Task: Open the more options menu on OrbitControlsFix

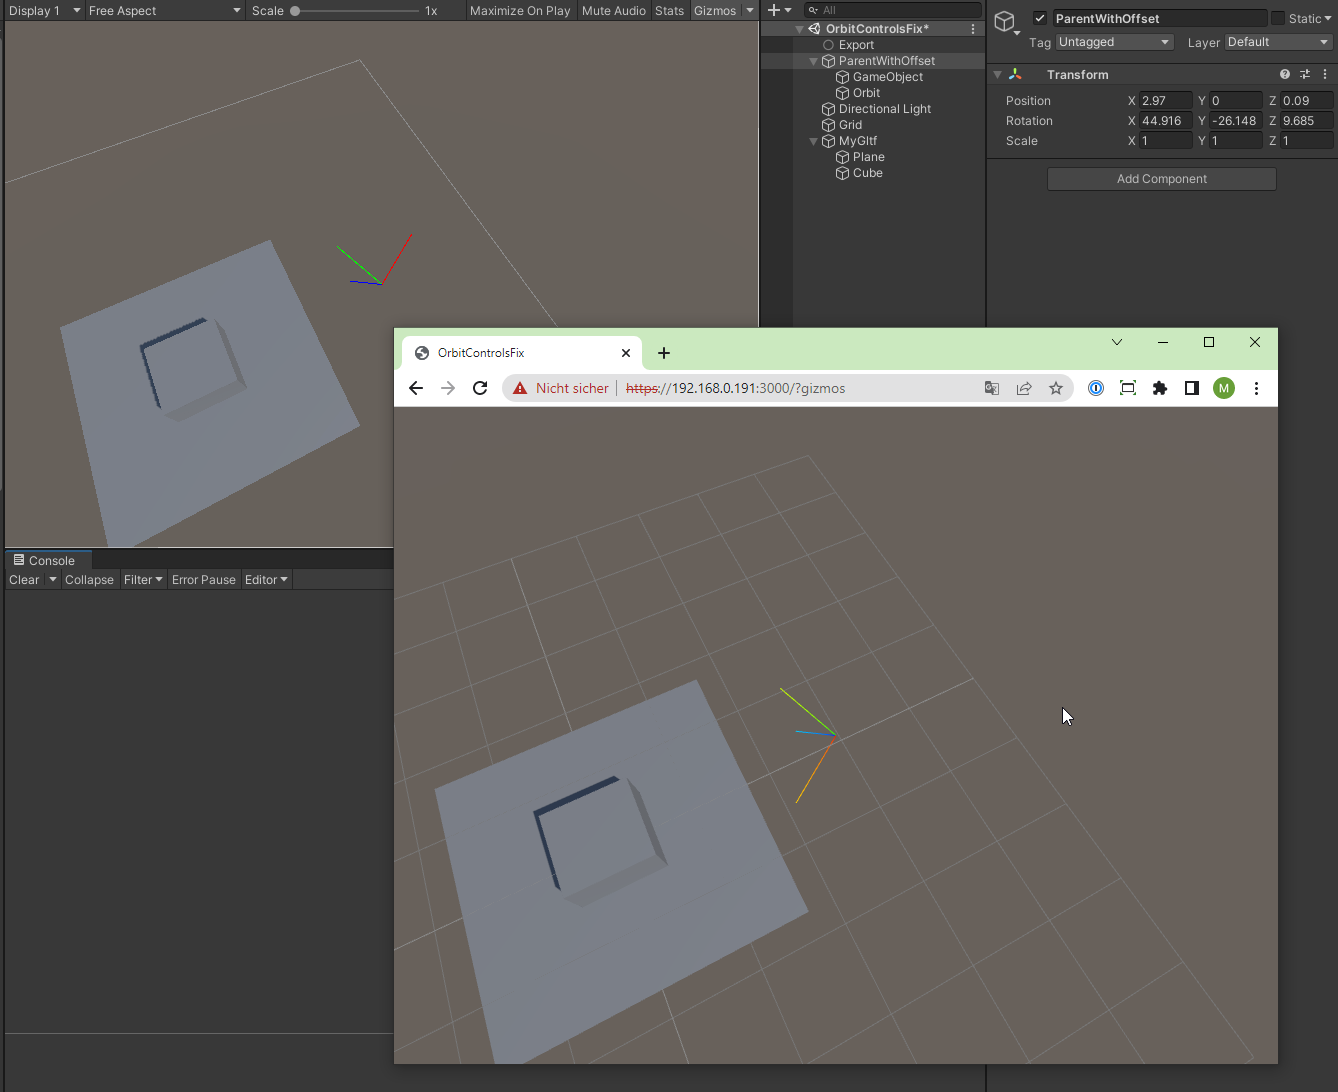Action: click(x=972, y=28)
